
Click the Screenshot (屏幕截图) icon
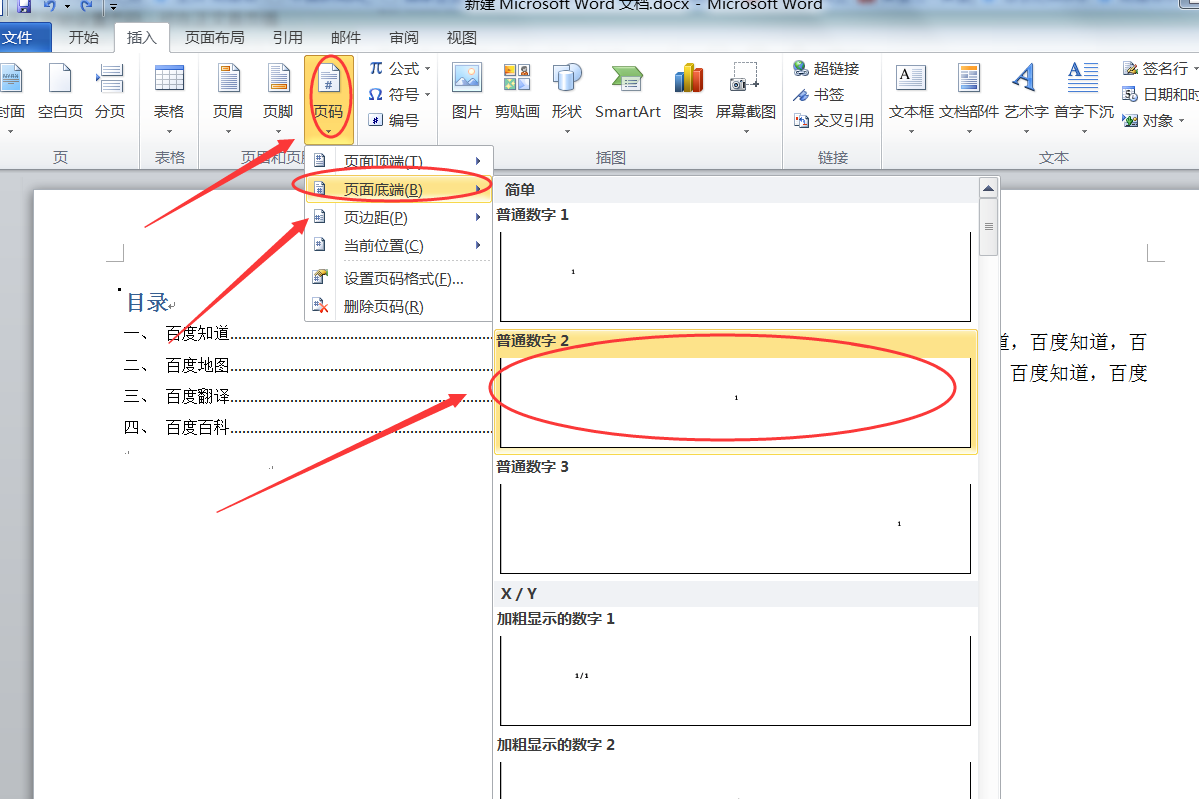745,79
